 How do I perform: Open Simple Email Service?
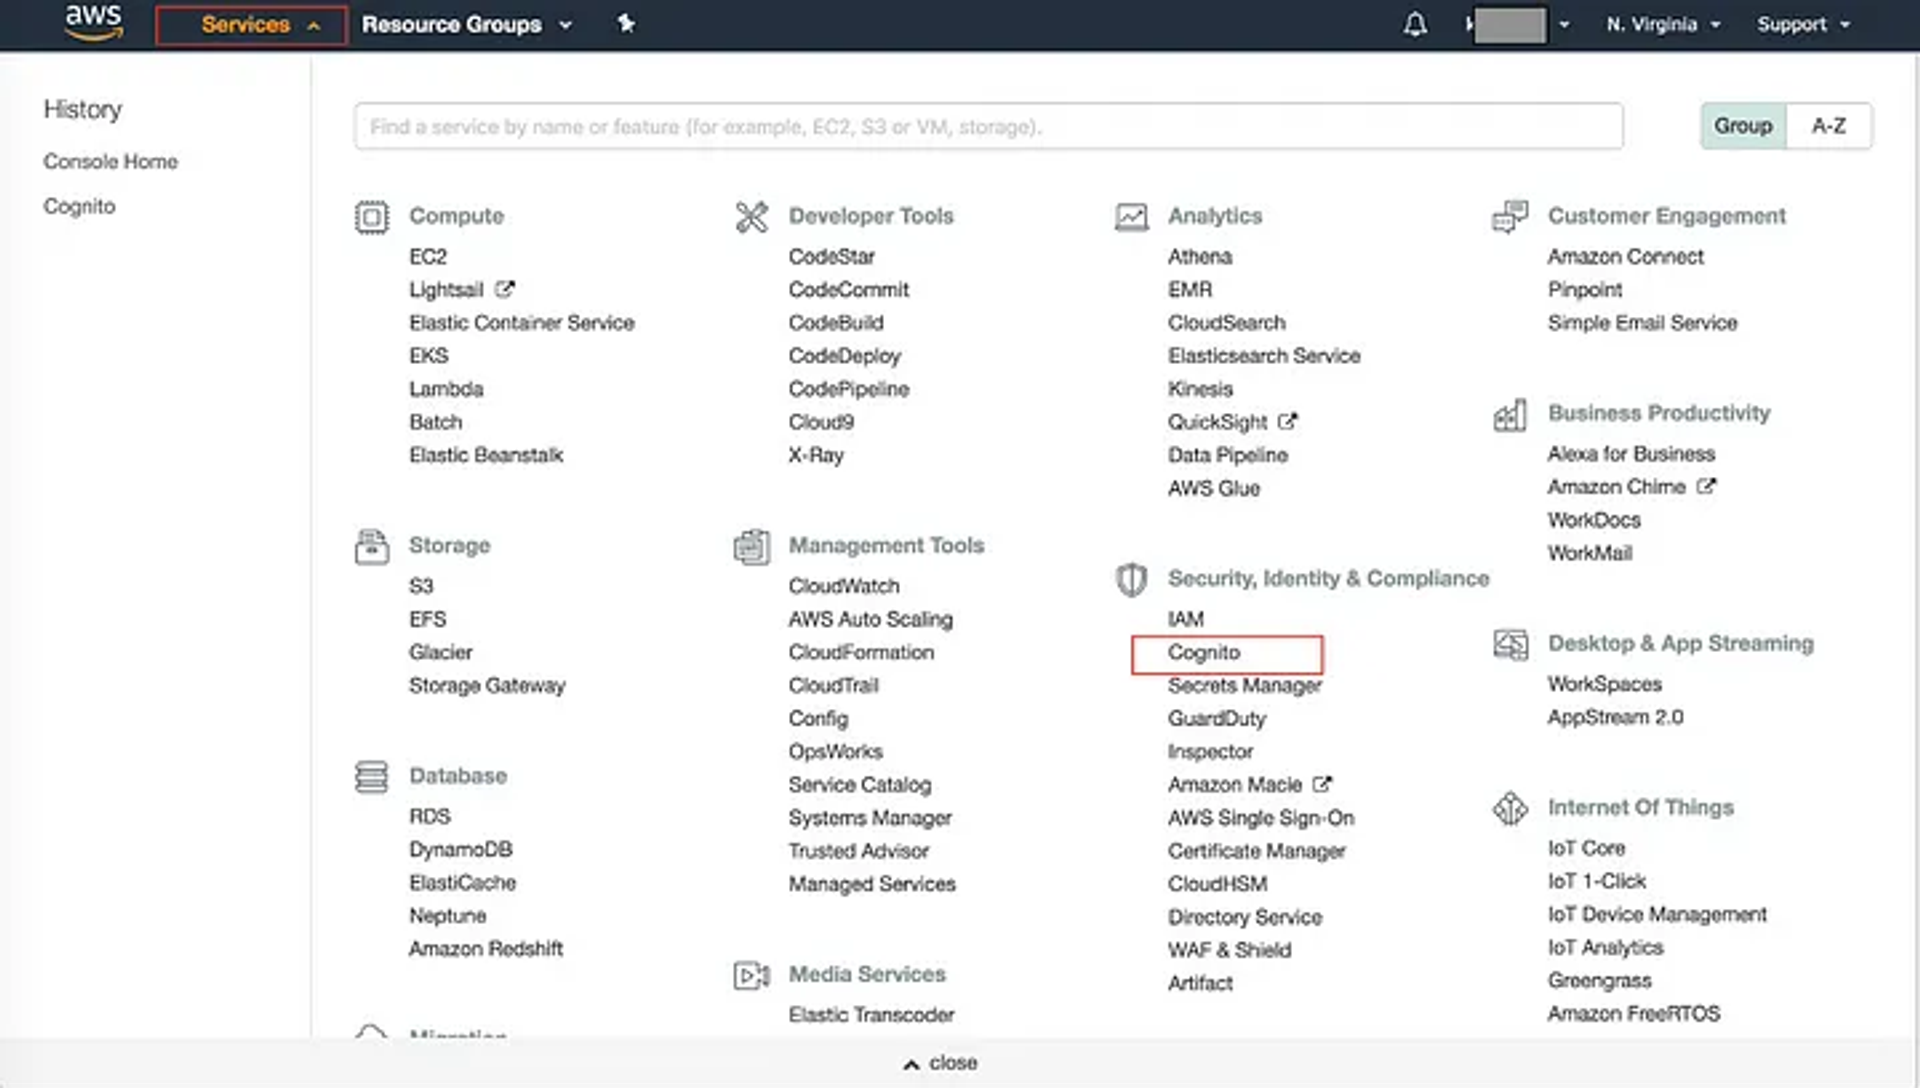click(x=1643, y=323)
